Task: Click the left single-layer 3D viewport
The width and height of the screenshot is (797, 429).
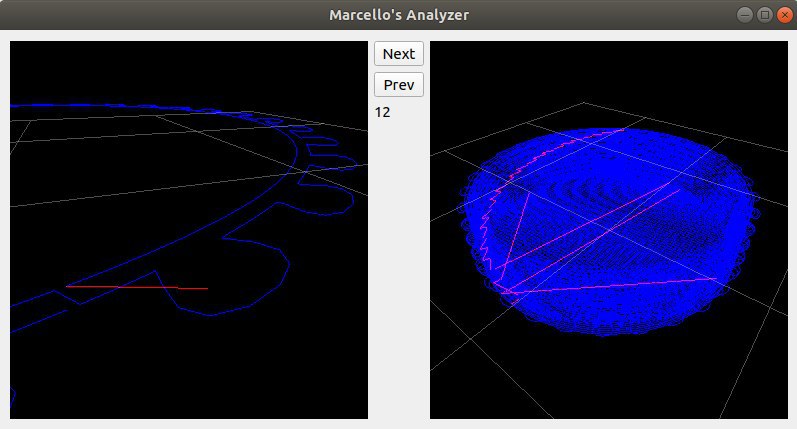Action: tap(189, 230)
